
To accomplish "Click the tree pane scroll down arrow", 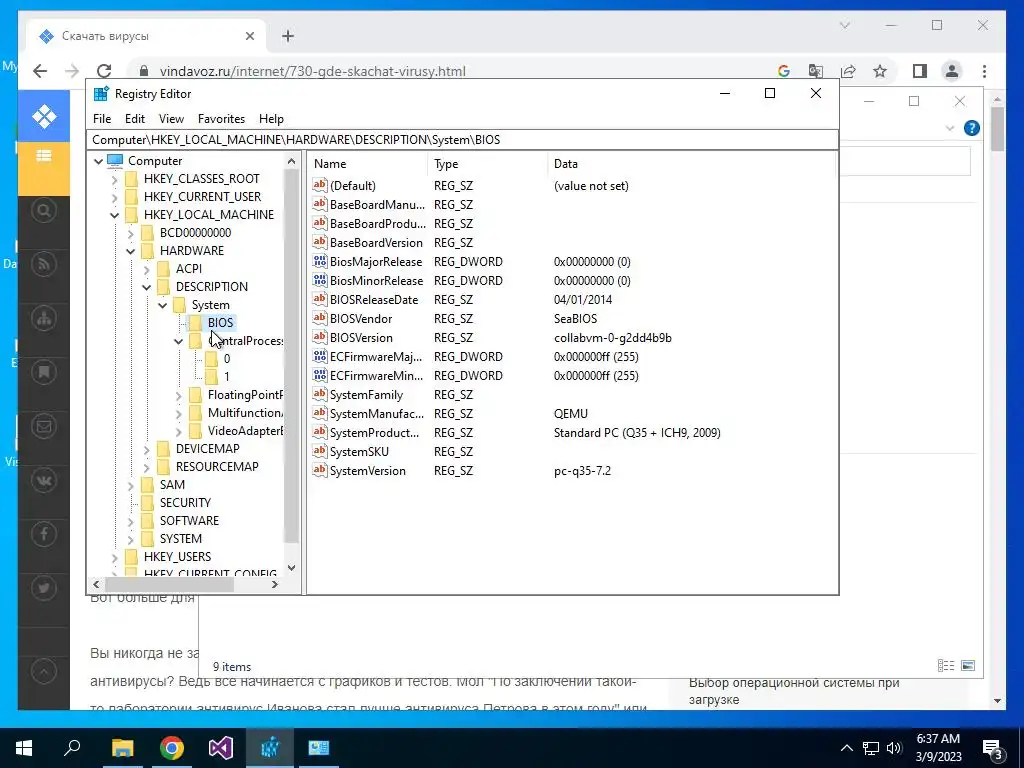I will tap(291, 568).
